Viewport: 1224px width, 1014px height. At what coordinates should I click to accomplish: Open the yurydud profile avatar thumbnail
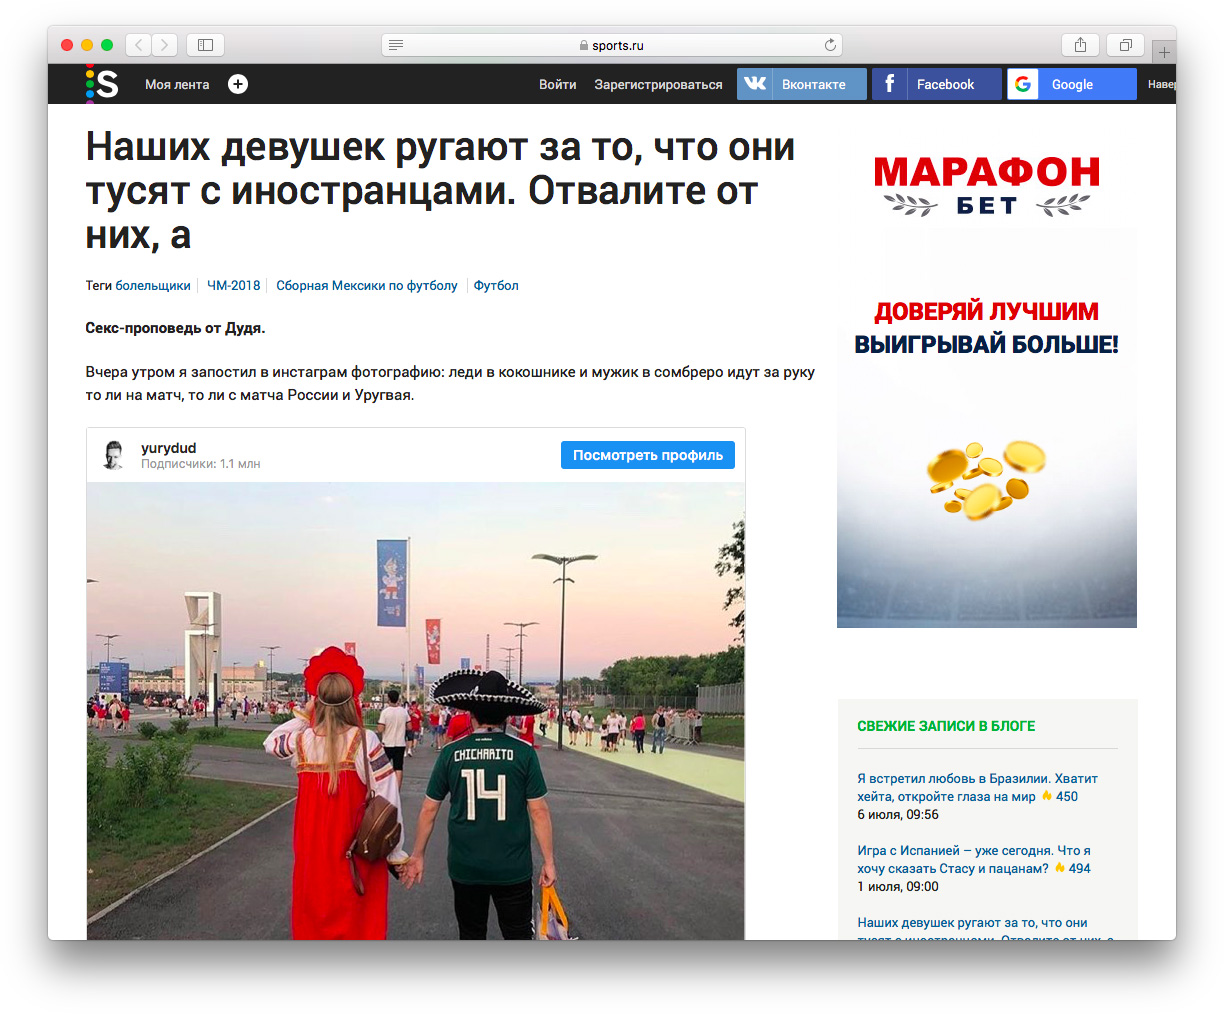pos(114,455)
